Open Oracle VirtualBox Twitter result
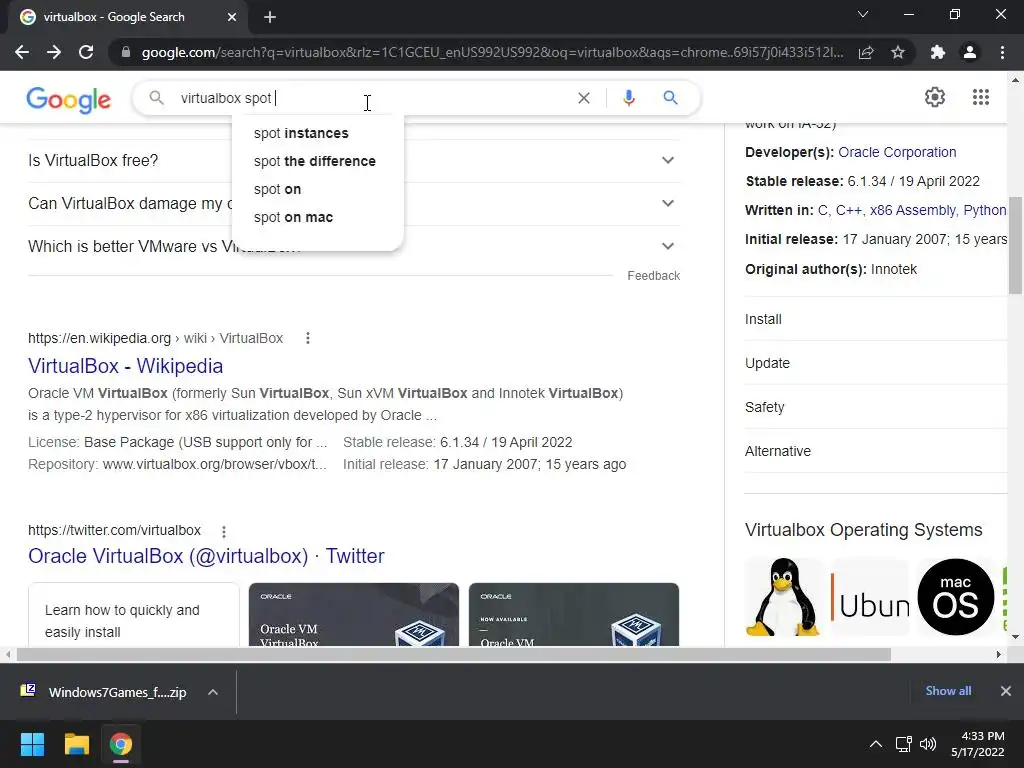Viewport: 1024px width, 768px height. tap(206, 556)
